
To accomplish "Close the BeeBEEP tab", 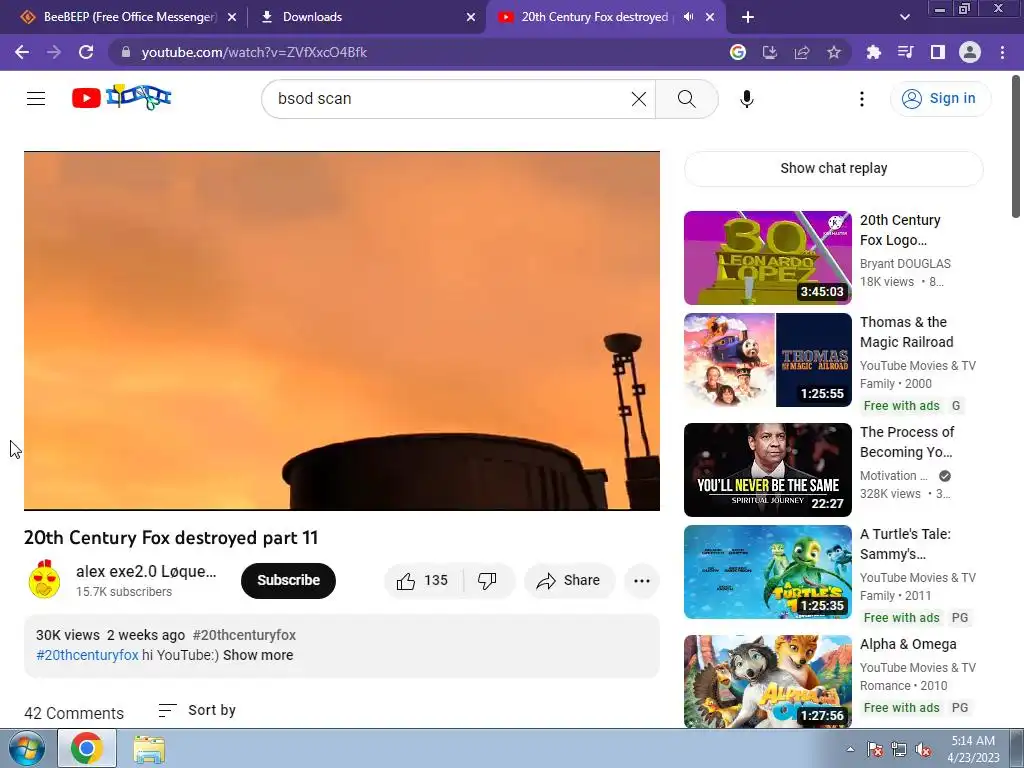I will (x=232, y=17).
